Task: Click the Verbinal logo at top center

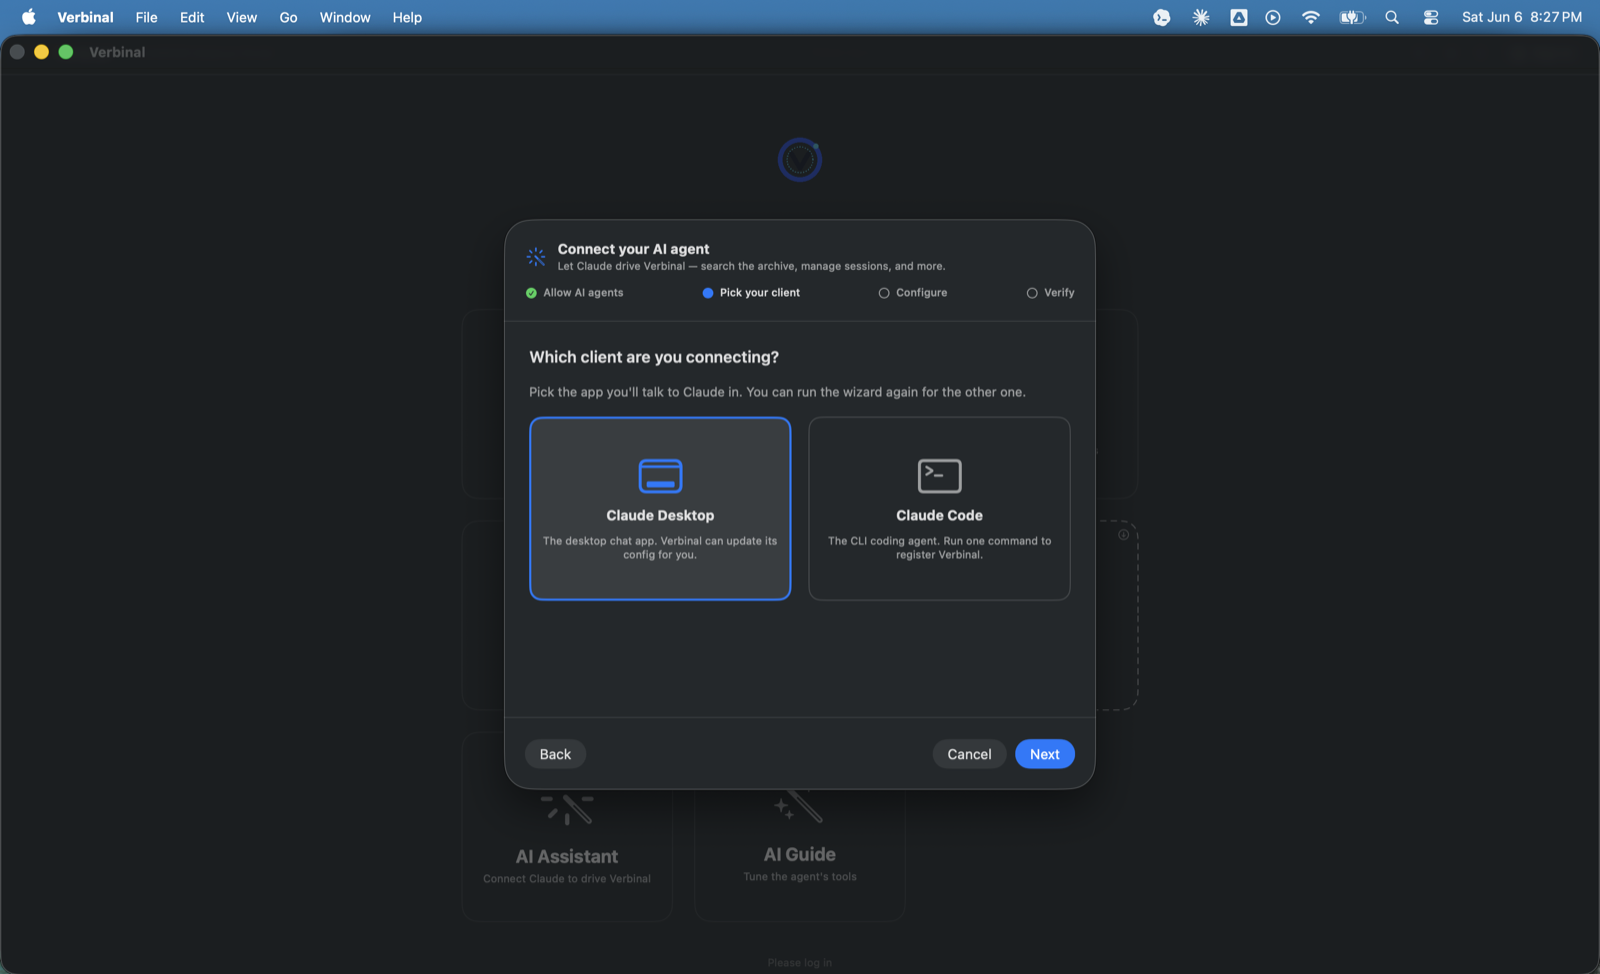Action: point(800,160)
